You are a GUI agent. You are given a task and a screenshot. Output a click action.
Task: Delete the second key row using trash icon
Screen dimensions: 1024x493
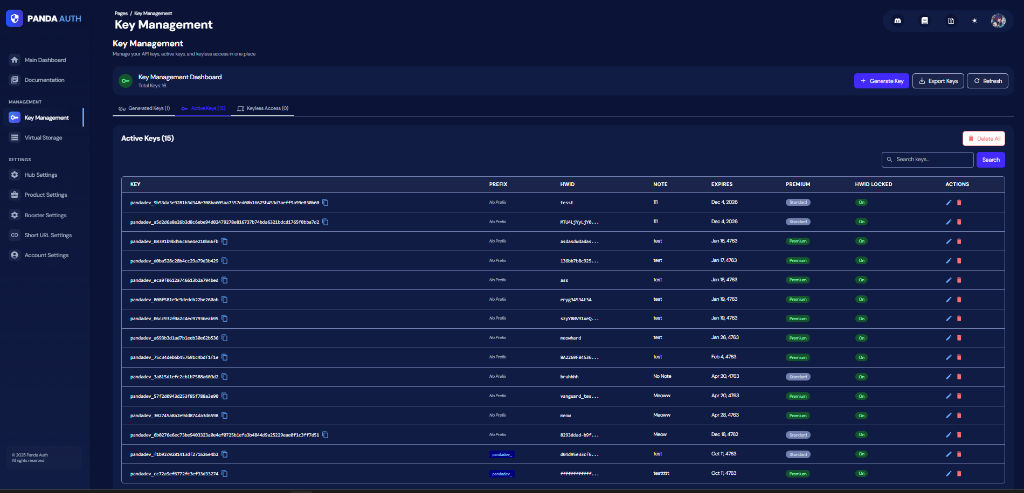(x=959, y=221)
